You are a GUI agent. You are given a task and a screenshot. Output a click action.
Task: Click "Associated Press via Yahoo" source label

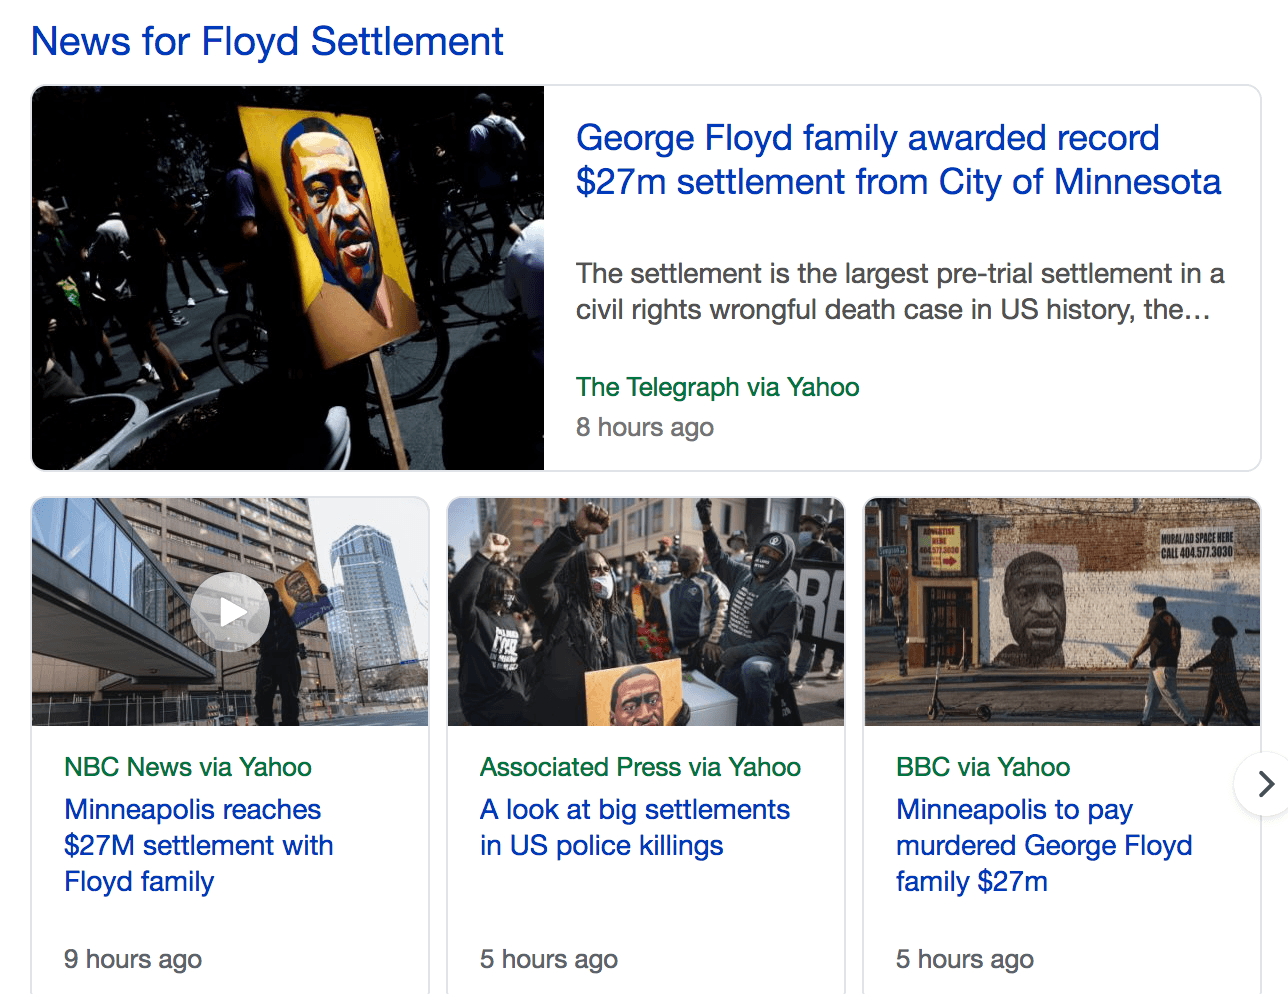point(640,767)
